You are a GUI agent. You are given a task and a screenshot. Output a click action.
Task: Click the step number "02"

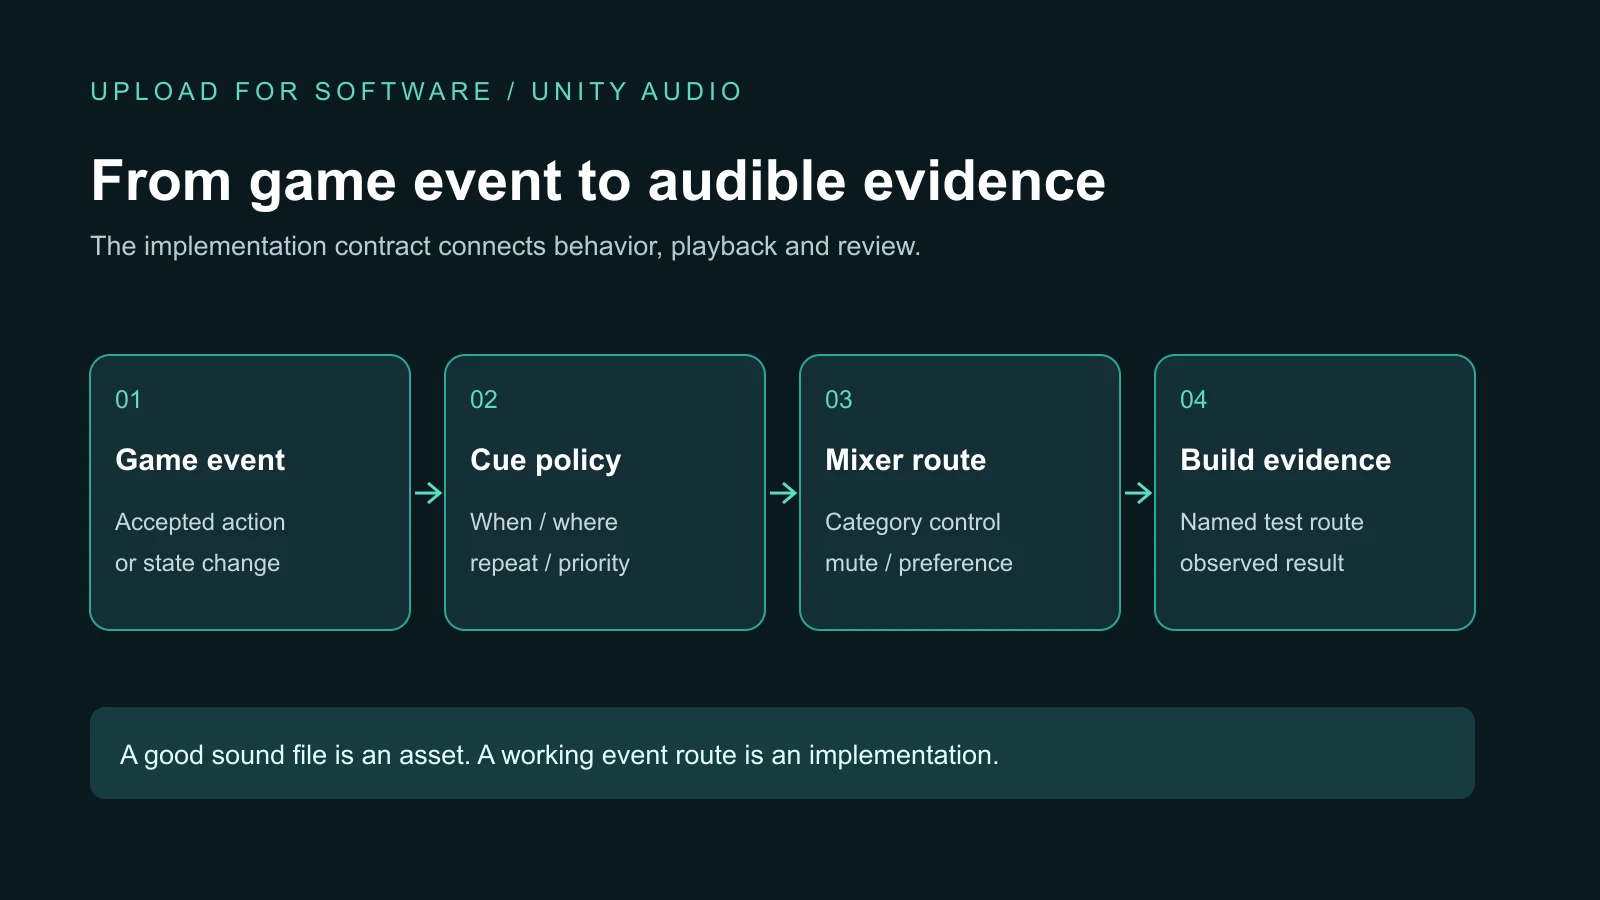(483, 400)
